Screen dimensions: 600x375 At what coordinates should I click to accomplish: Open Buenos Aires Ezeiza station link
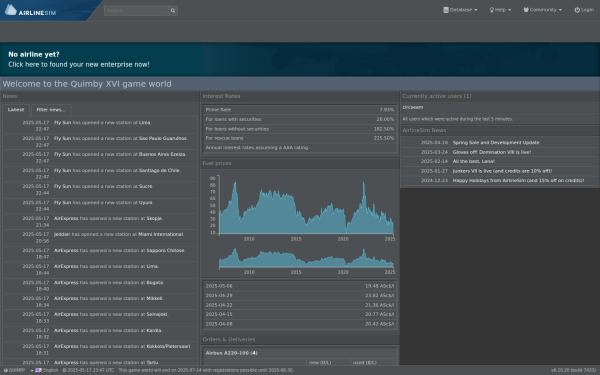pyautogui.click(x=162, y=154)
